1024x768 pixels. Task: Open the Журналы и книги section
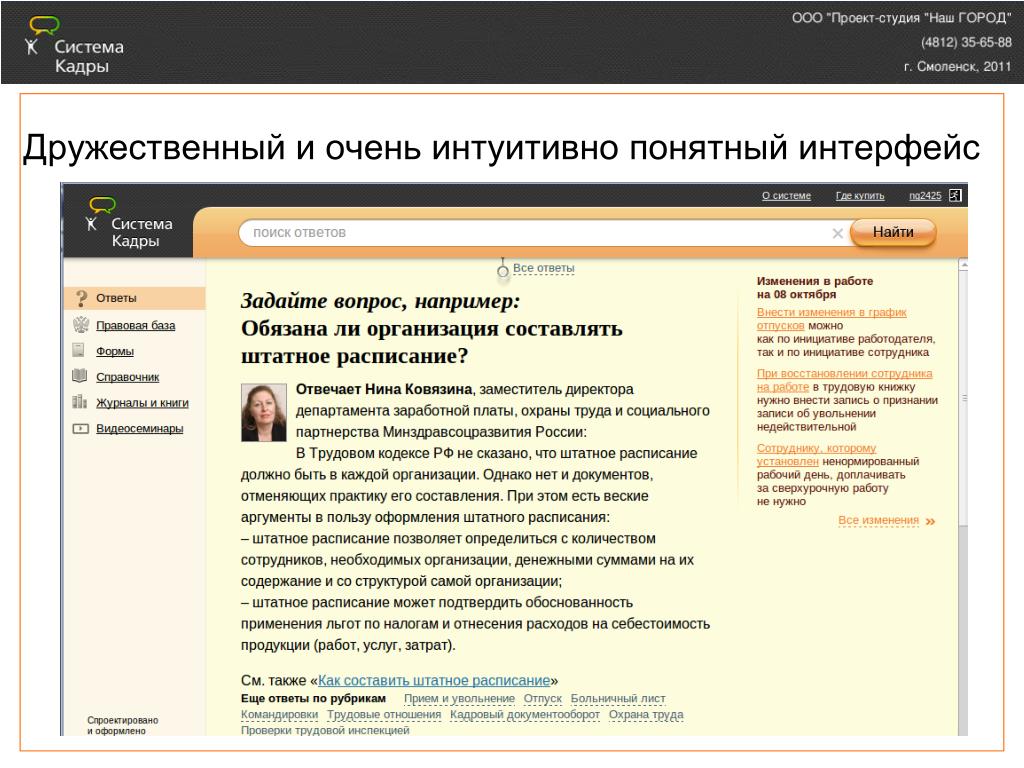[x=142, y=403]
